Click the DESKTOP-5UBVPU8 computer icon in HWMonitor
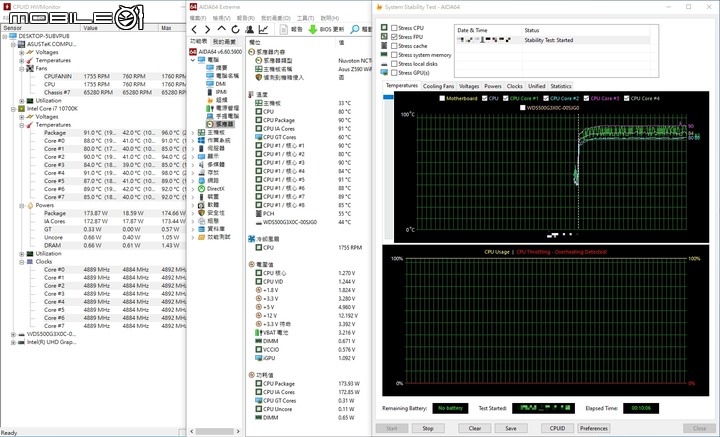 tap(13, 36)
